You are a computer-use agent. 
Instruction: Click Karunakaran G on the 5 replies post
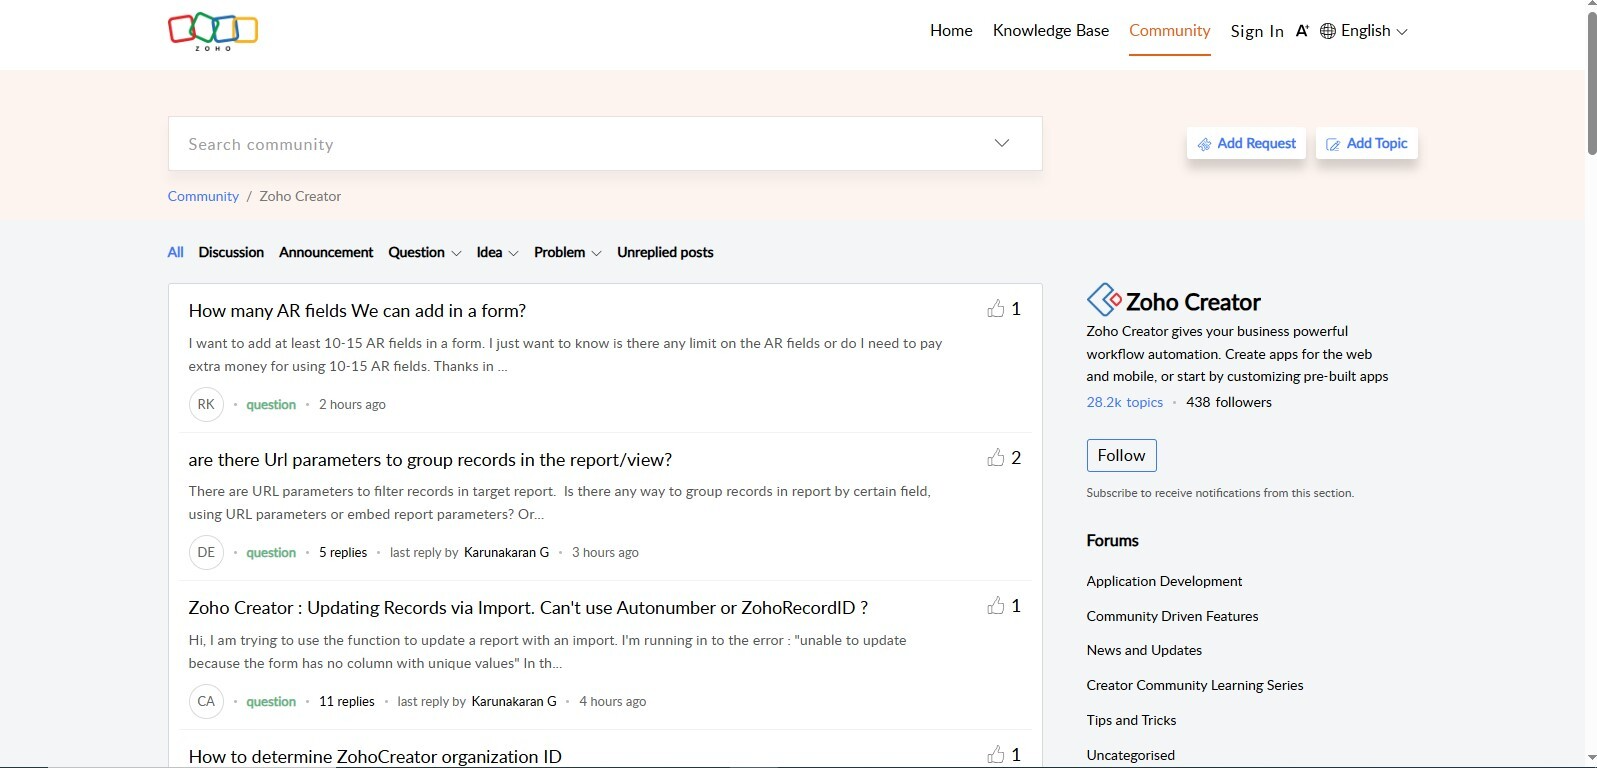tap(506, 552)
